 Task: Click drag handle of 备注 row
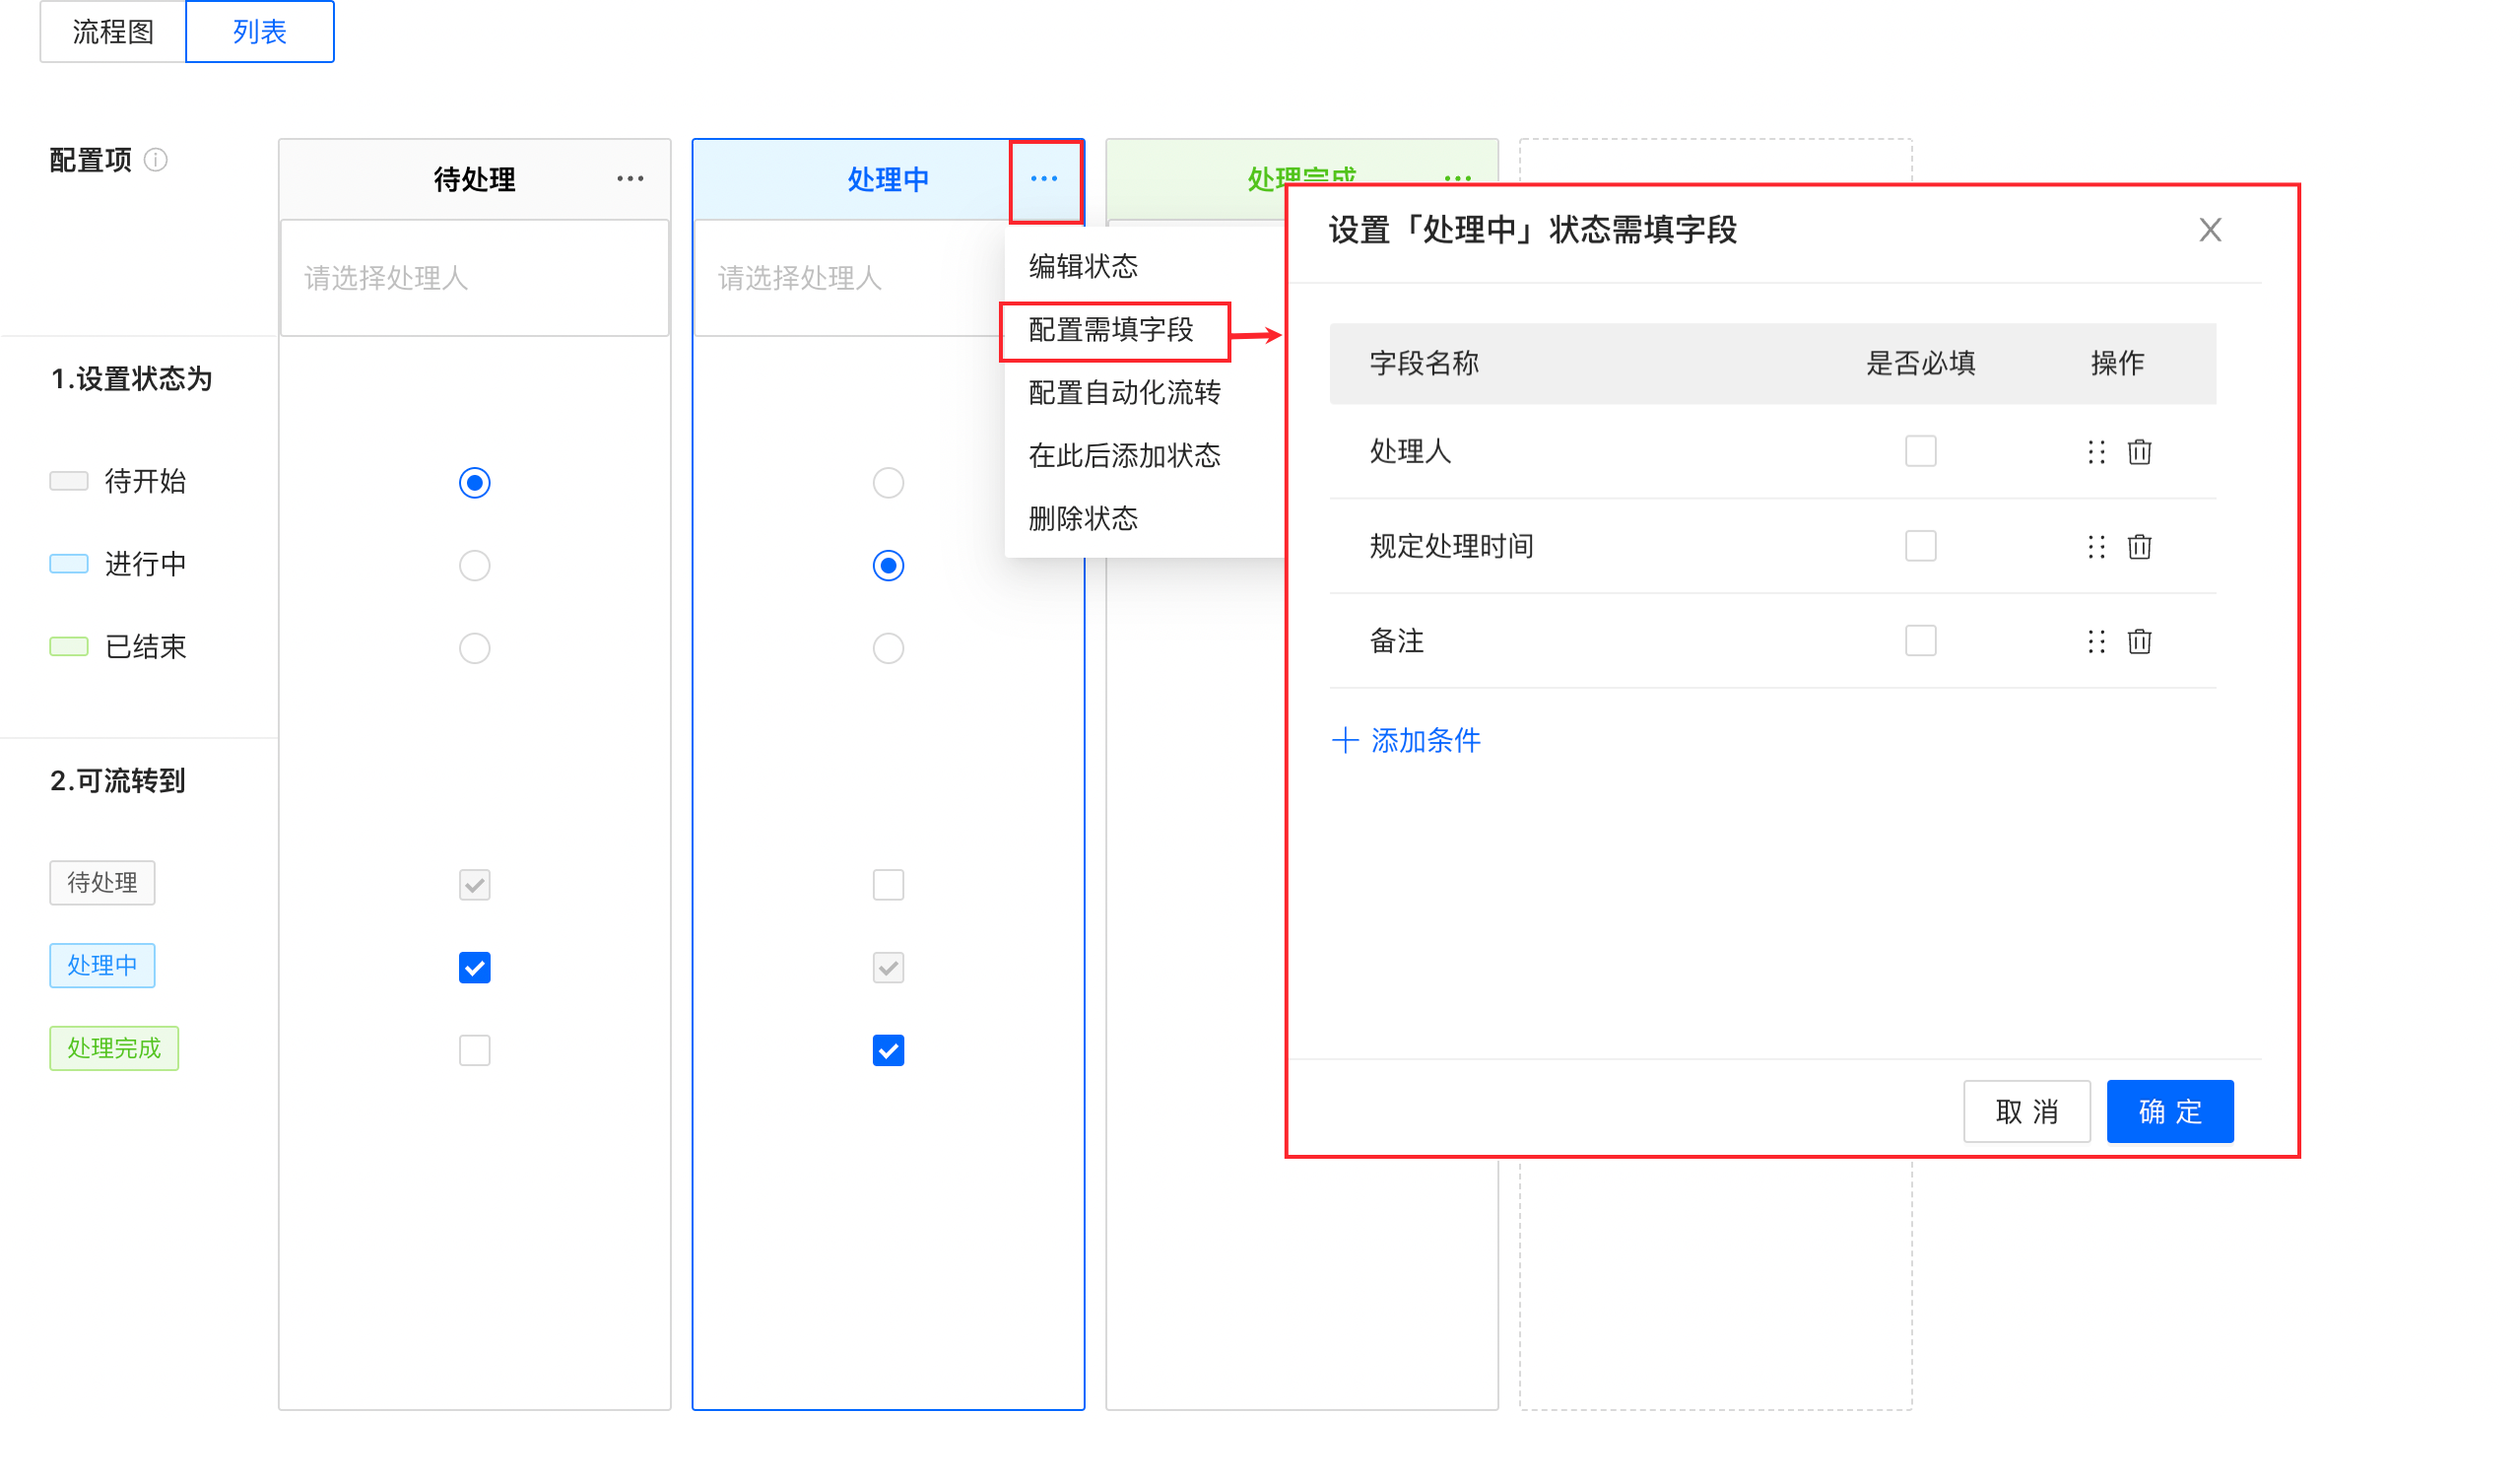(2096, 641)
